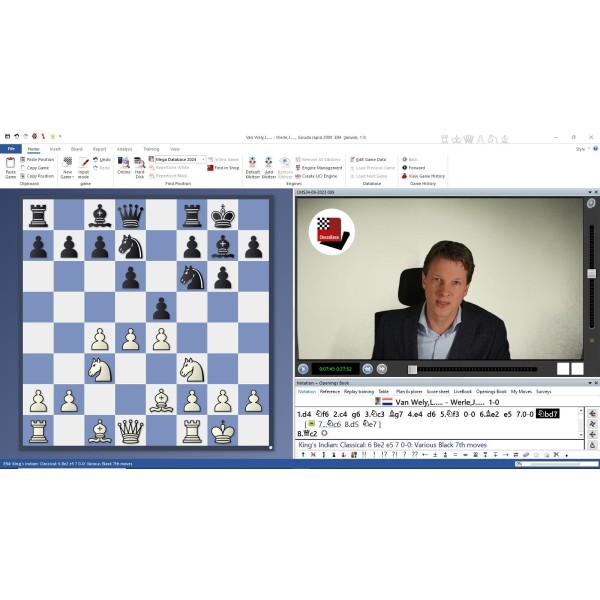Viewport: 600px width, 600px height.
Task: Search position on Hard Disk
Action: (140, 168)
